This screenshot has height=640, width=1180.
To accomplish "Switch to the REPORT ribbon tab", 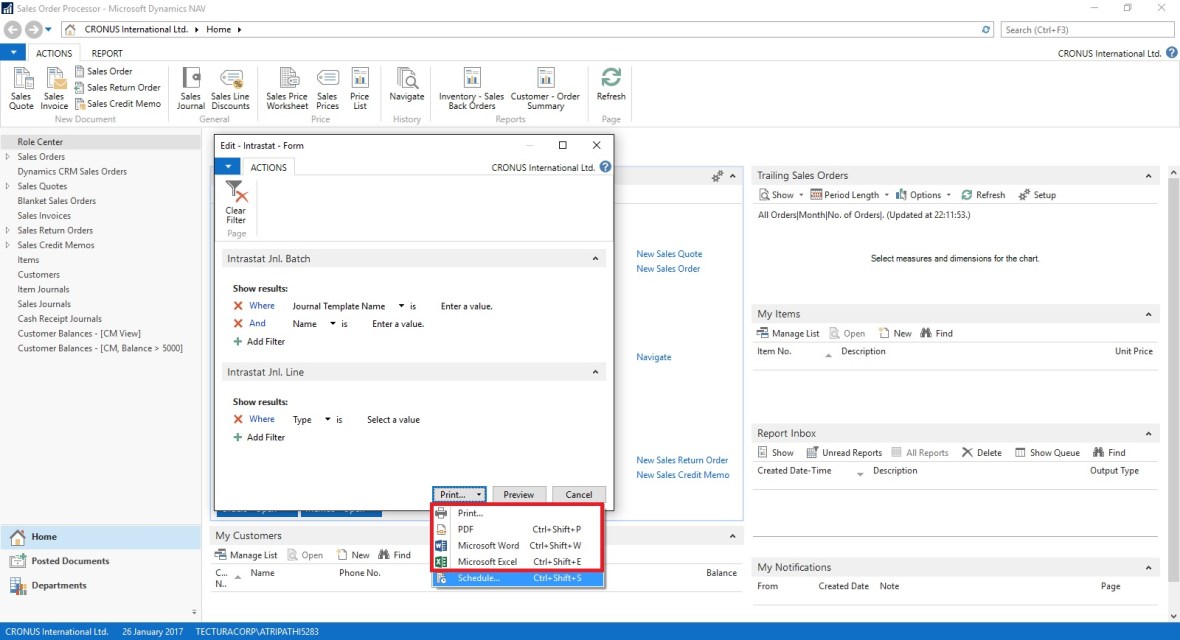I will [107, 53].
